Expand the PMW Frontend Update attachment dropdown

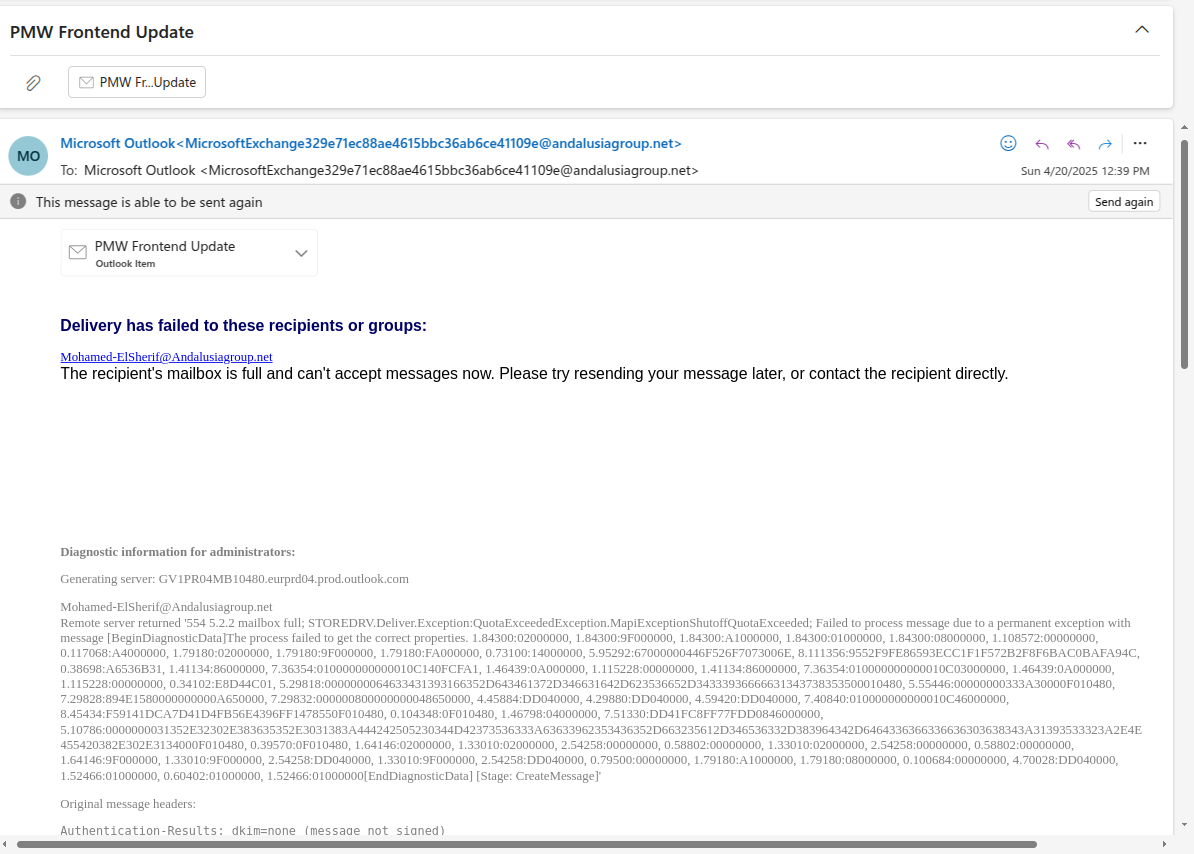[301, 253]
